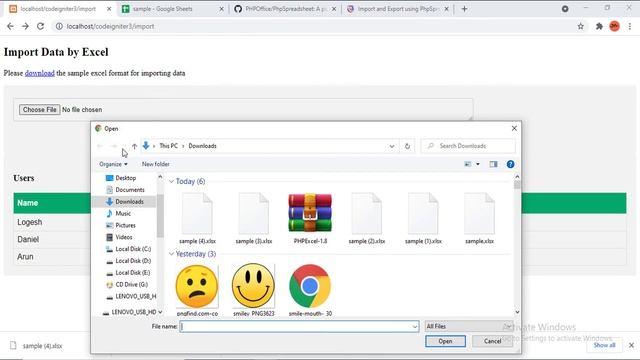Select Desktop in the navigation pane
640x360 pixels.
(x=125, y=178)
